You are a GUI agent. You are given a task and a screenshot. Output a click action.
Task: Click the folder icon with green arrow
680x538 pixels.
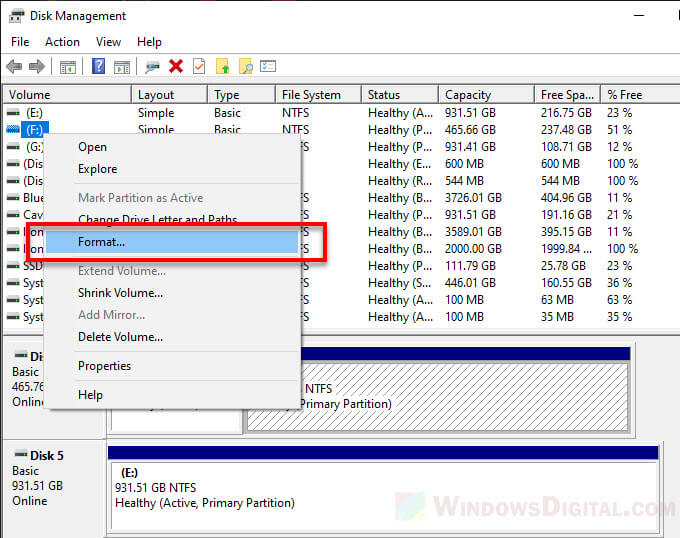point(222,66)
